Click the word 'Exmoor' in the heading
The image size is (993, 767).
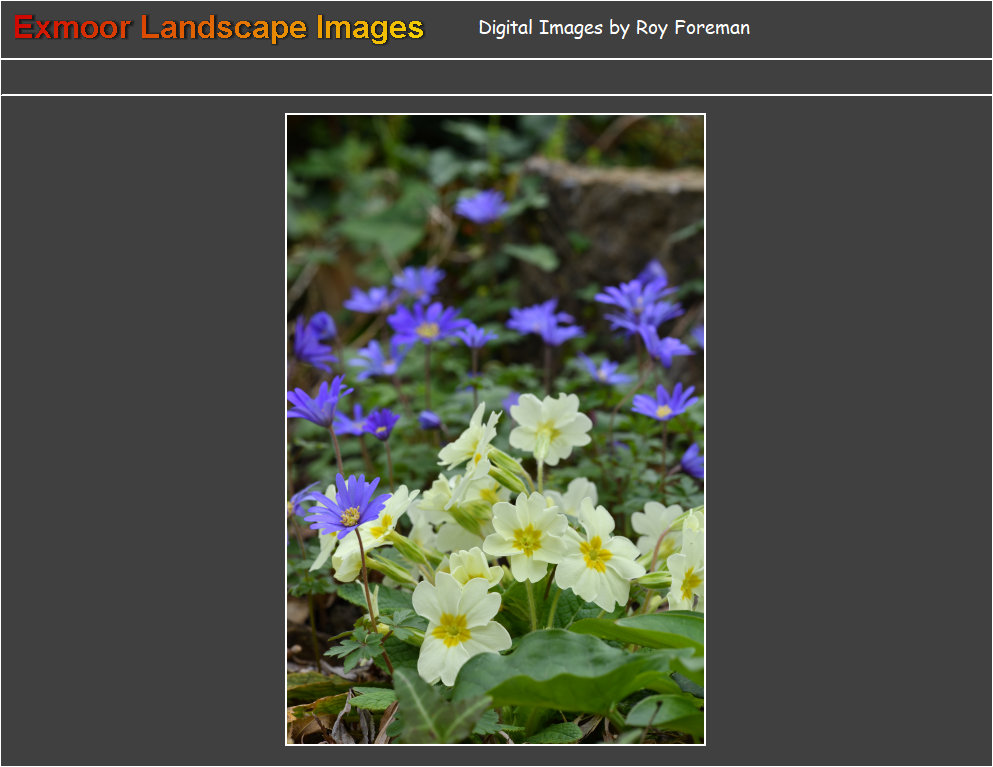[72, 28]
